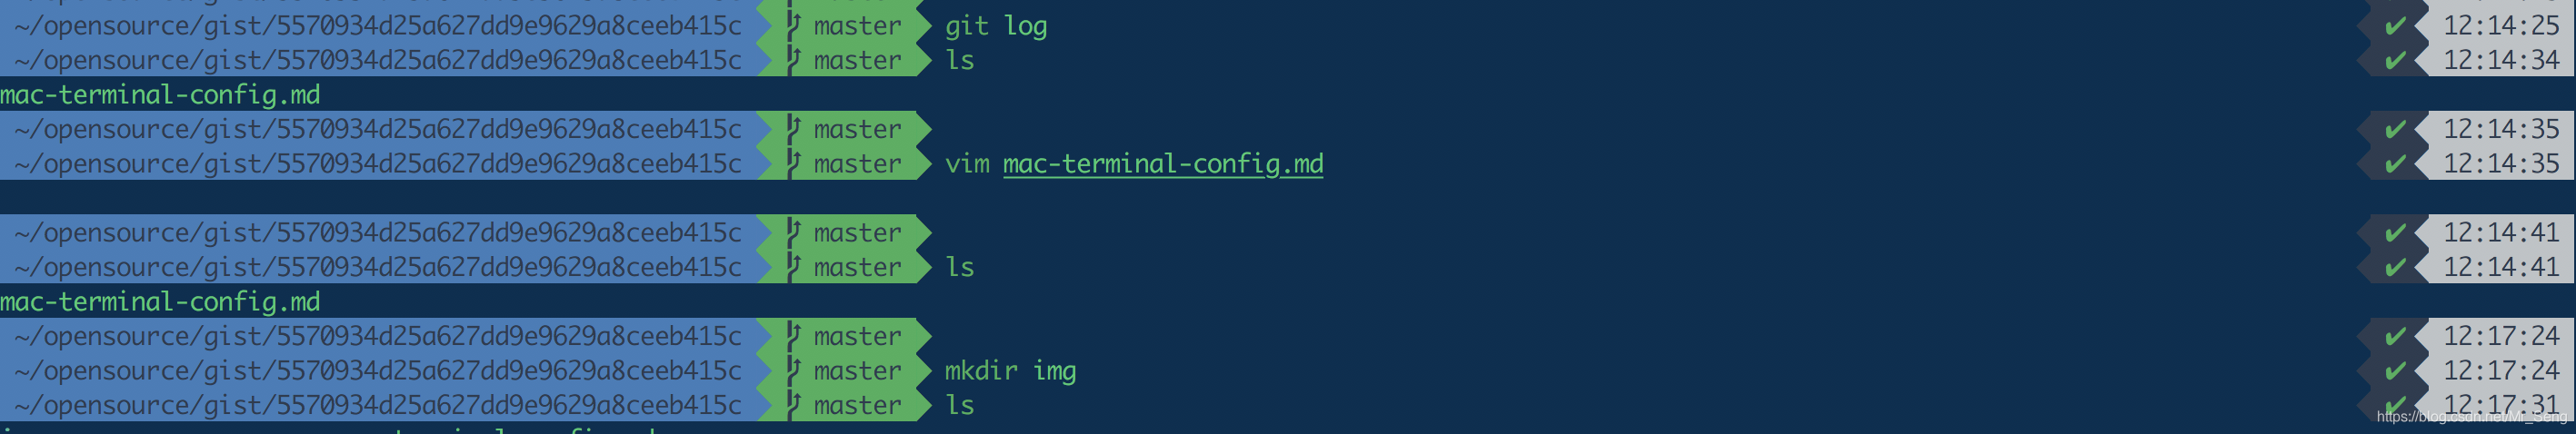Click the green checkmark beside 12:14:34

point(2395,61)
